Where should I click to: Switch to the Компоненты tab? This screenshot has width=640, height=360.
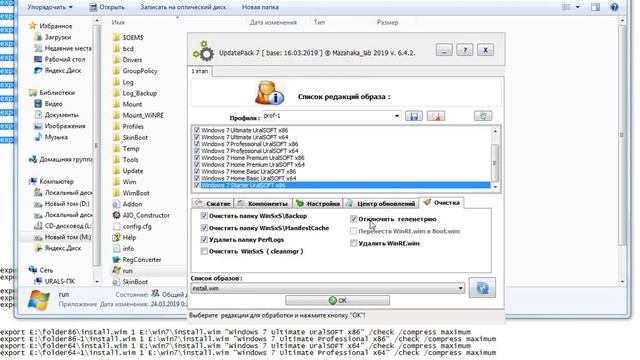[264, 203]
